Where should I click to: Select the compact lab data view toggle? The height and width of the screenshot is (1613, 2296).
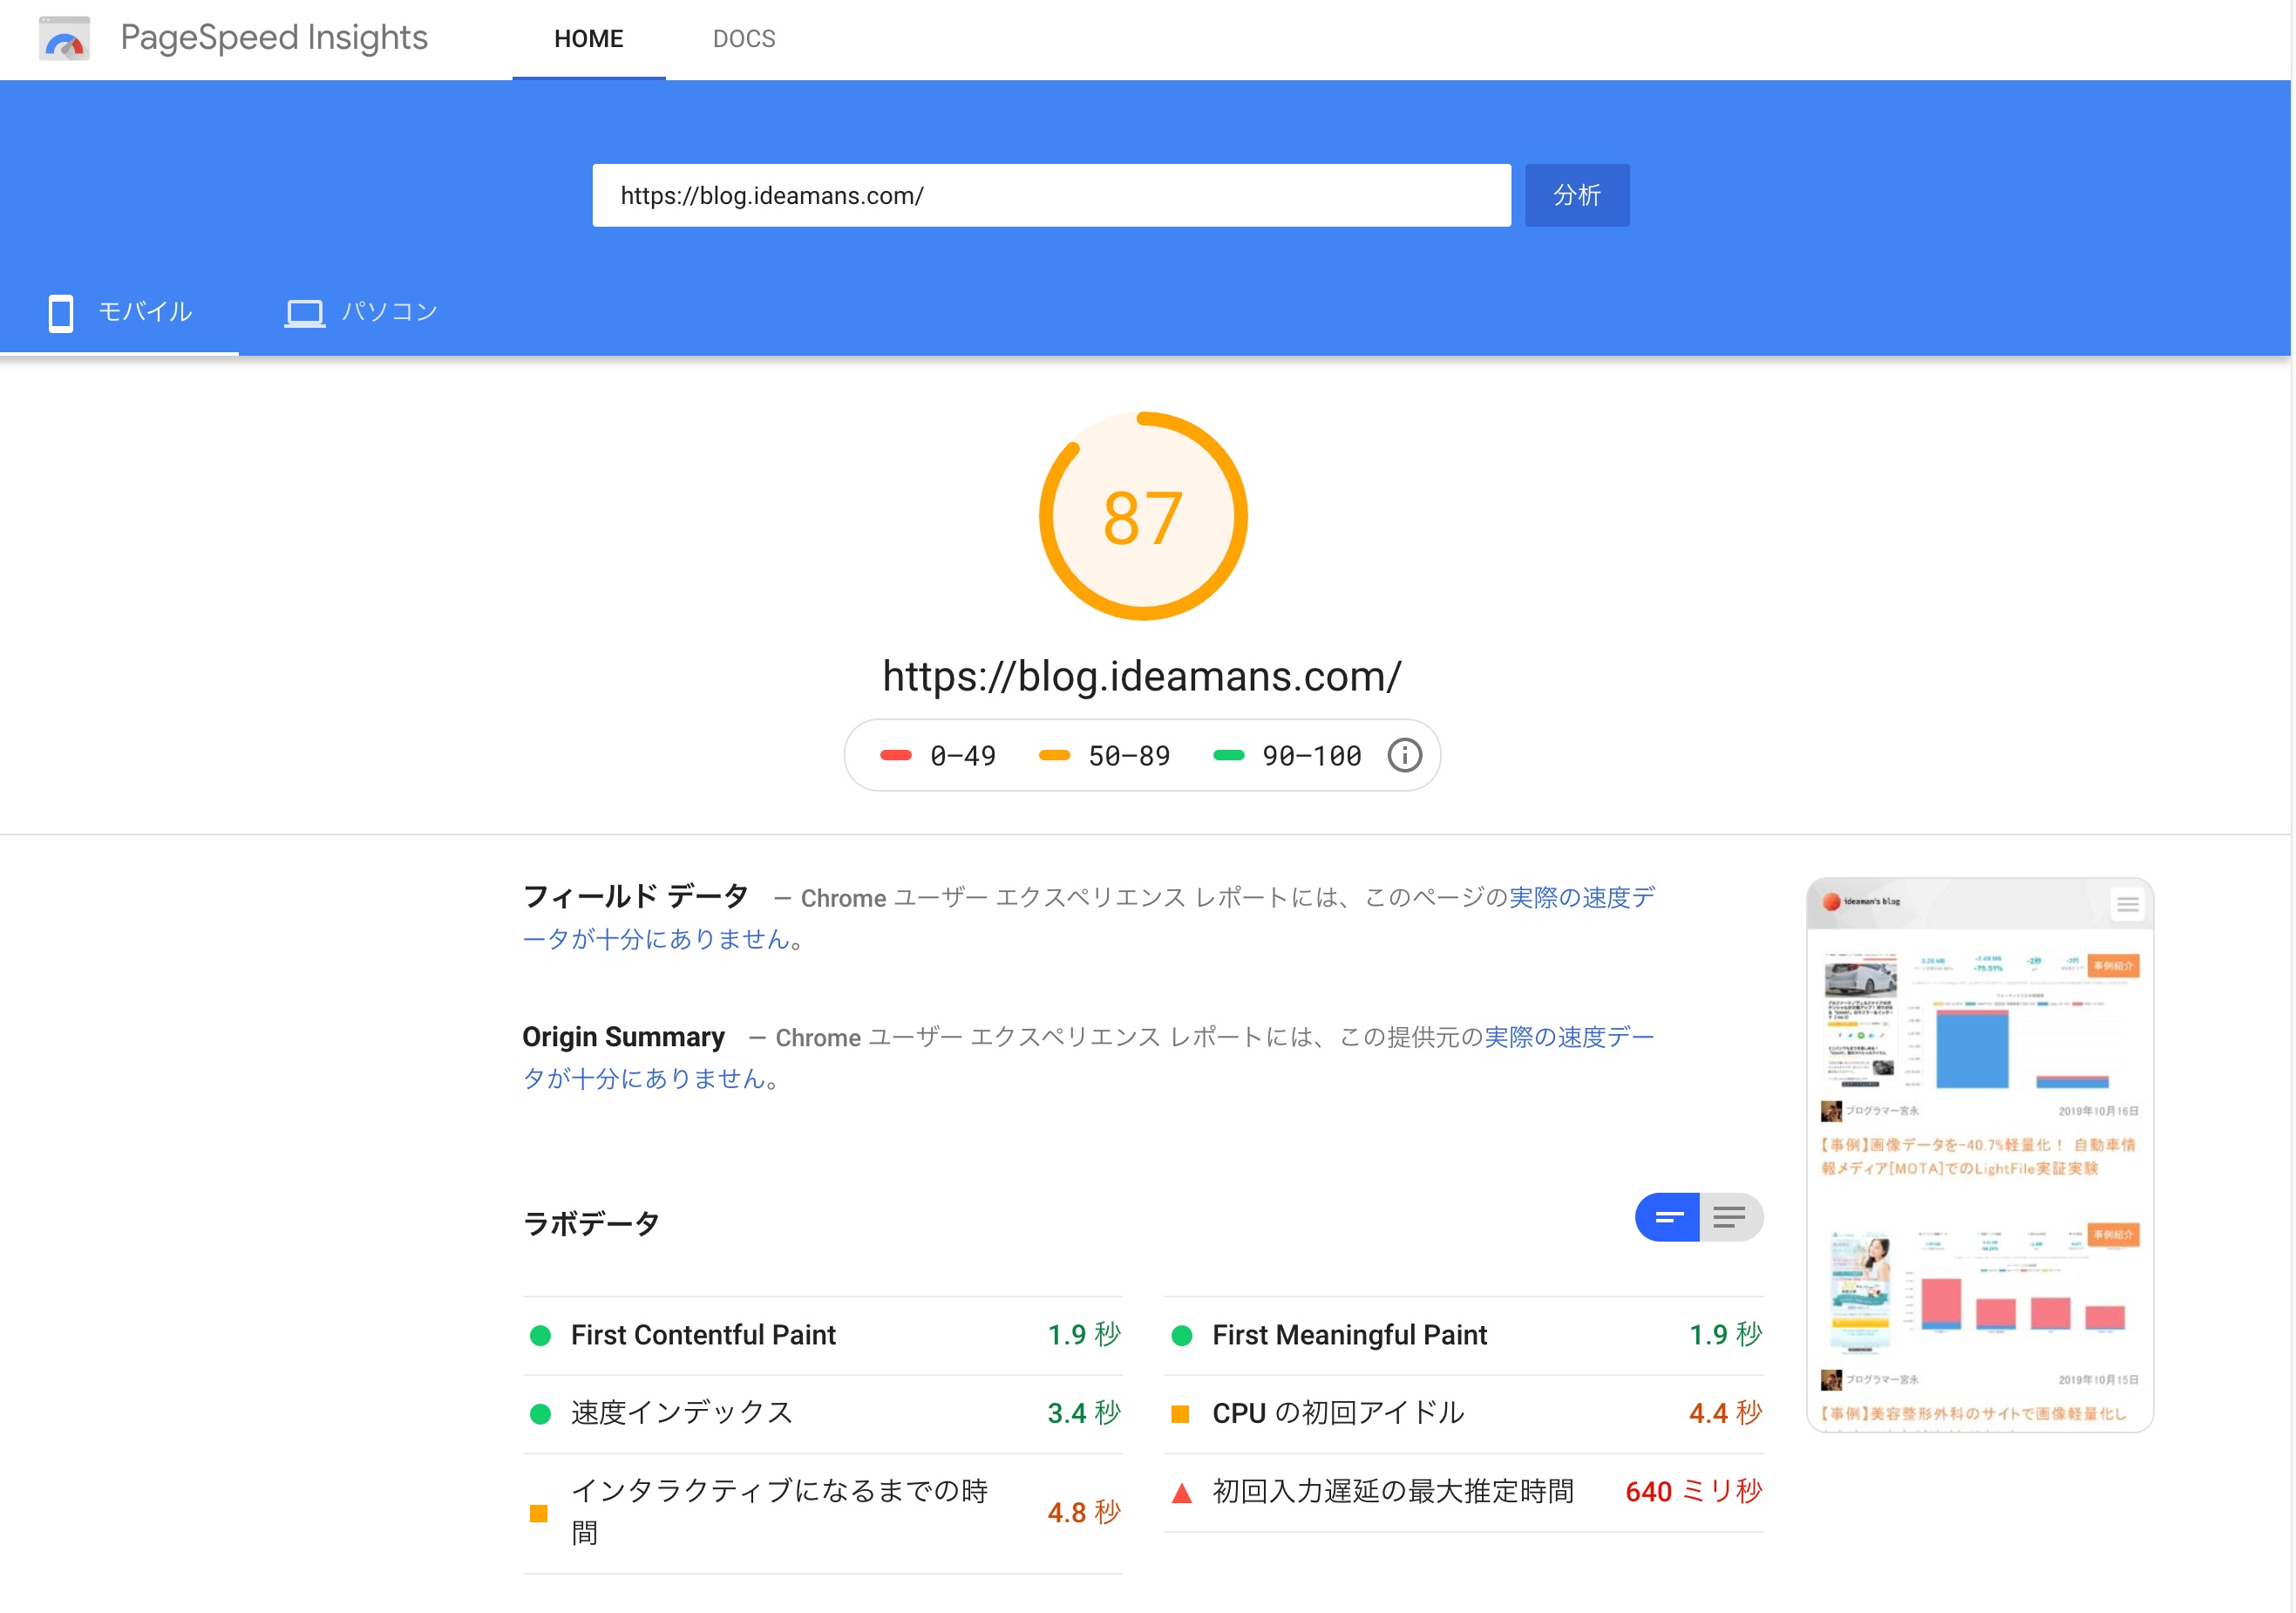(1667, 1217)
